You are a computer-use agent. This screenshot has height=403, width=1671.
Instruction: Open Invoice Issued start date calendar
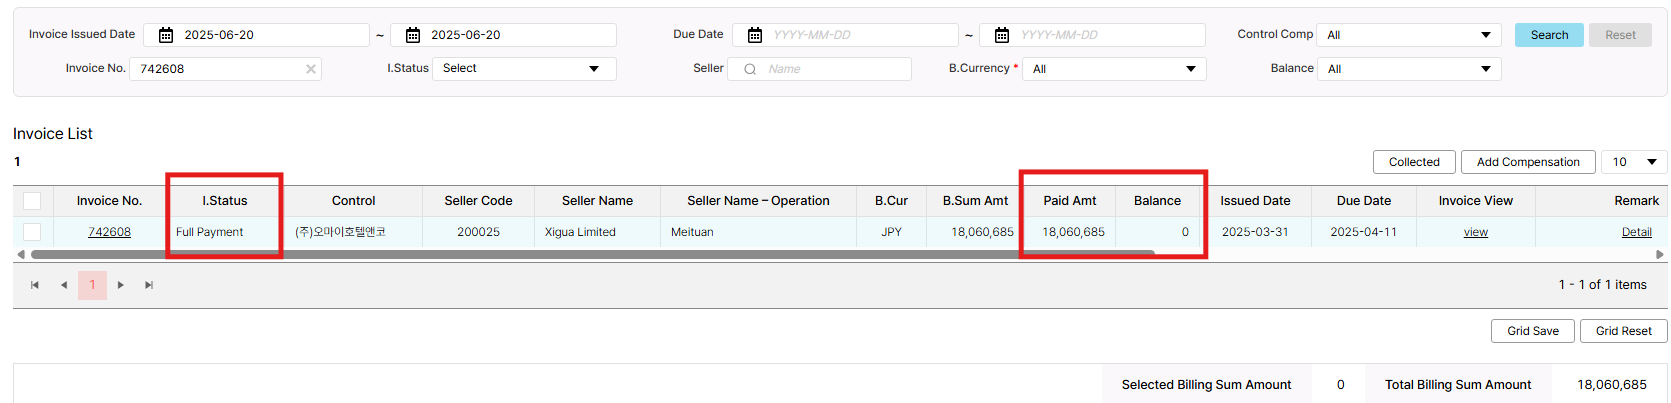pos(166,35)
